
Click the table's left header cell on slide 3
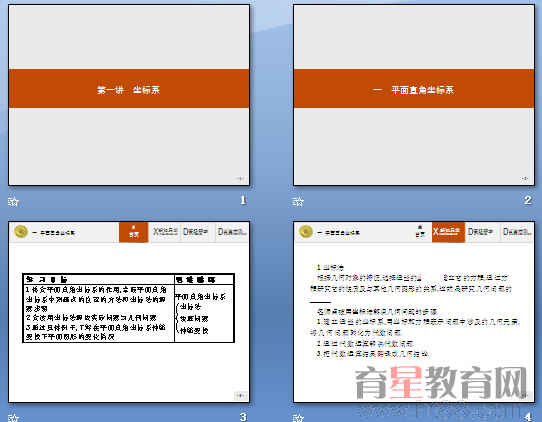(99, 279)
